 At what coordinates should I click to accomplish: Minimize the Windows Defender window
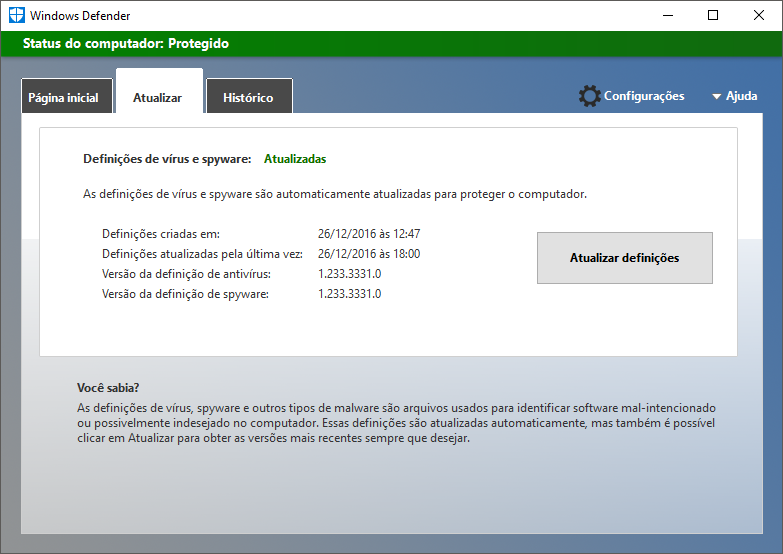tap(668, 15)
